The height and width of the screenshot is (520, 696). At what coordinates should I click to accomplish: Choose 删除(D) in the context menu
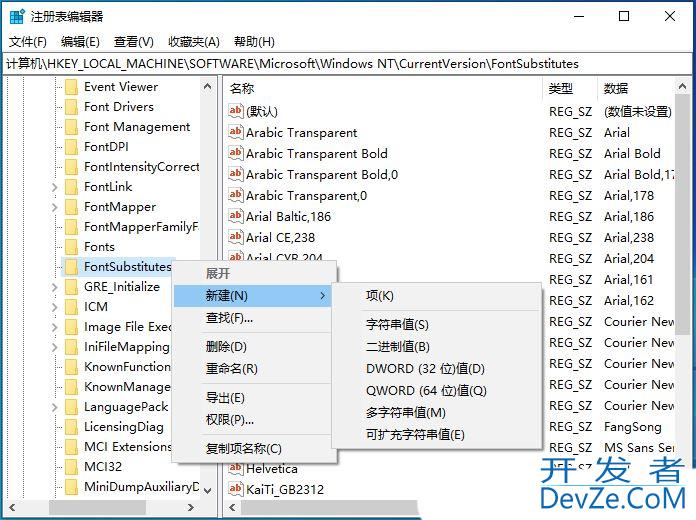tap(252, 347)
